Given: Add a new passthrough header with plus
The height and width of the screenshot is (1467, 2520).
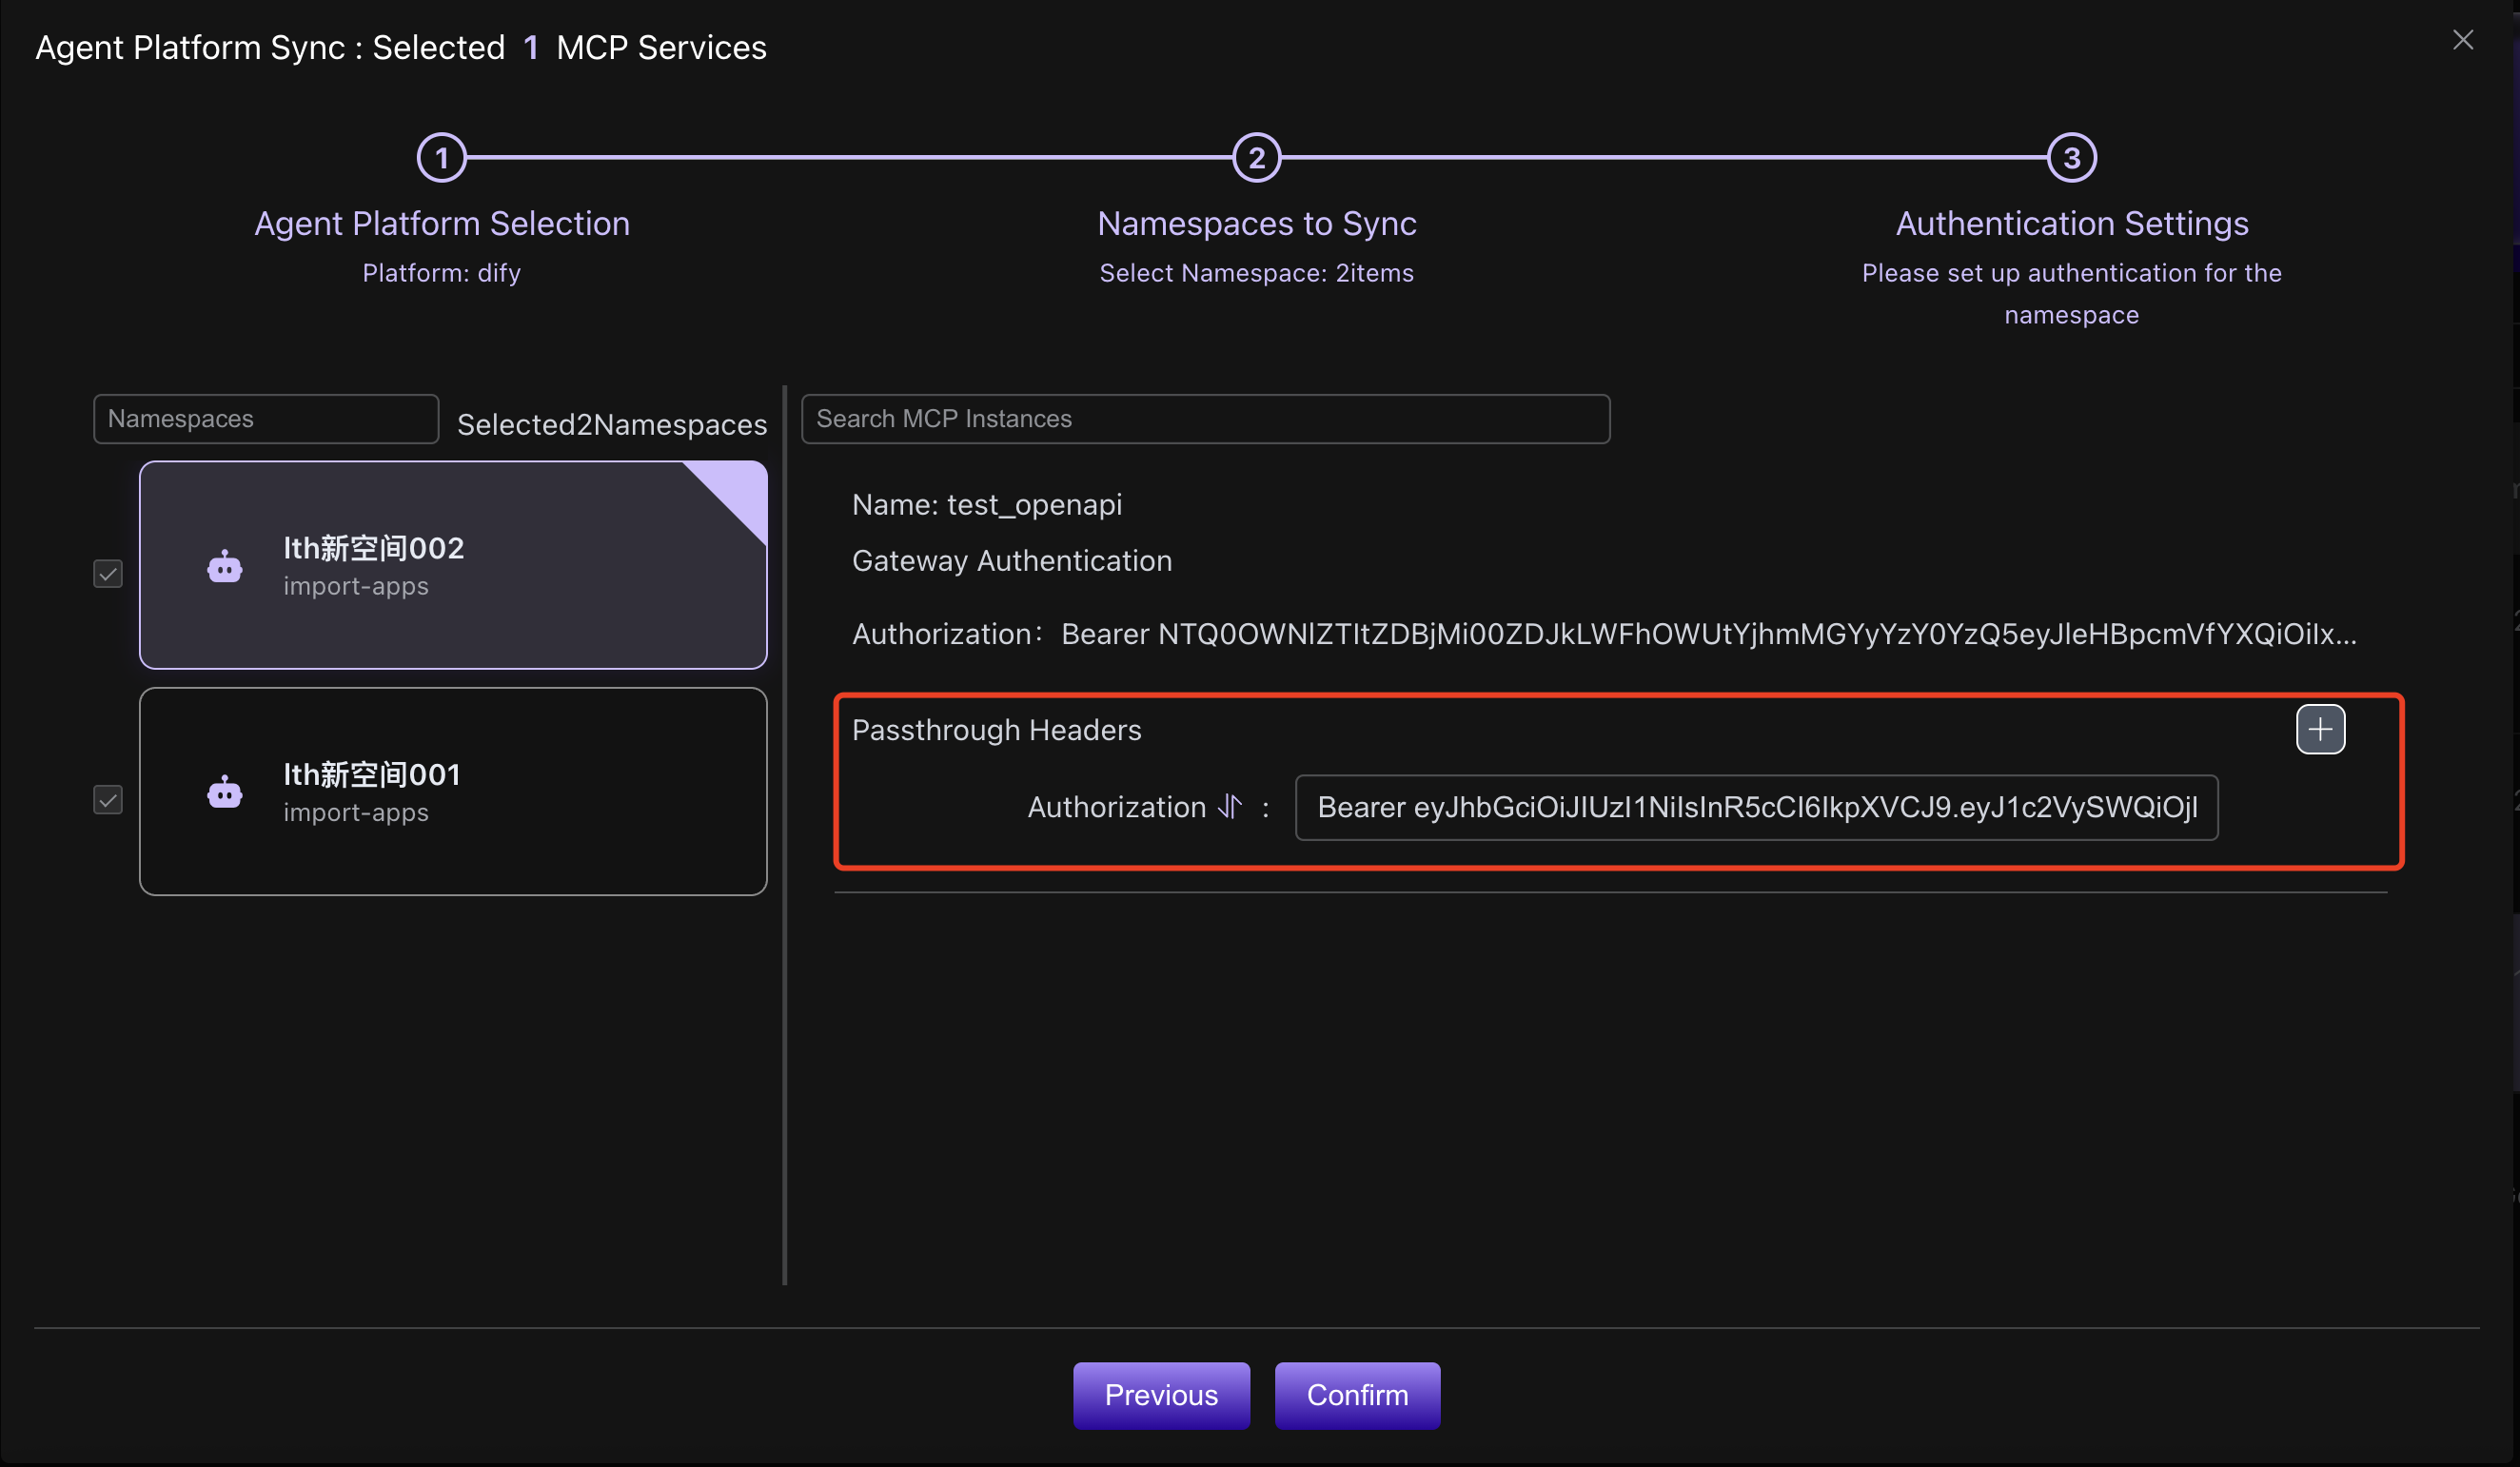Looking at the screenshot, I should 2320,729.
